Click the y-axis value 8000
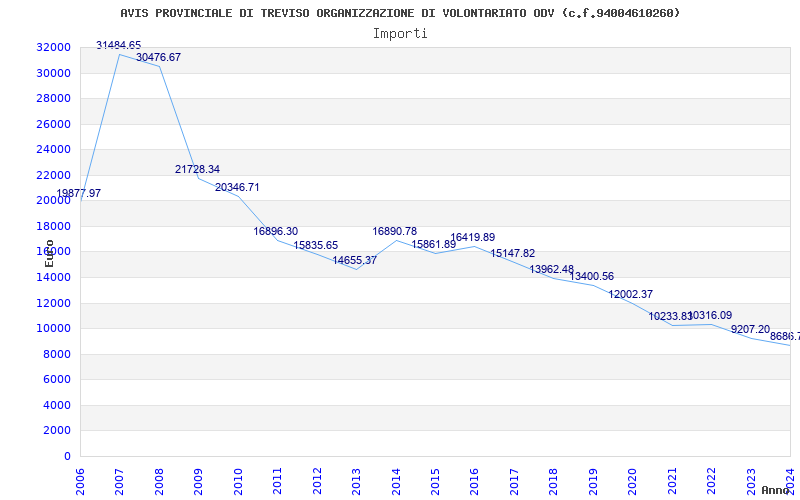 tap(57, 354)
